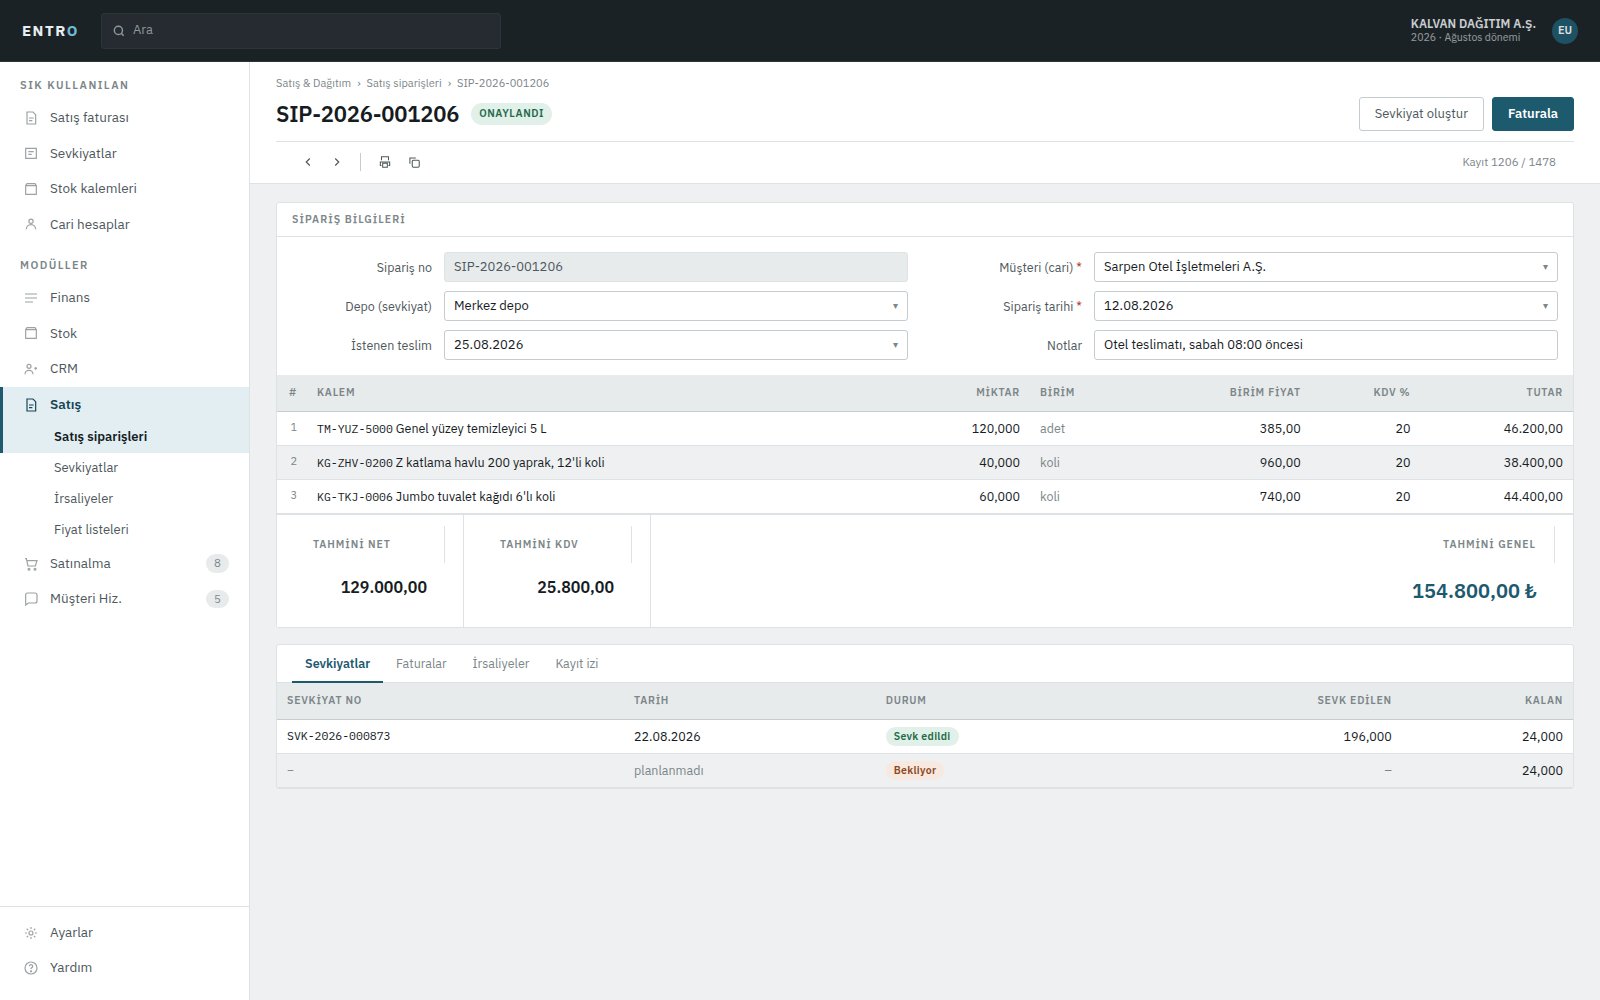The width and height of the screenshot is (1600, 1000).
Task: Duplicate the order with copy icon
Action: 414,162
